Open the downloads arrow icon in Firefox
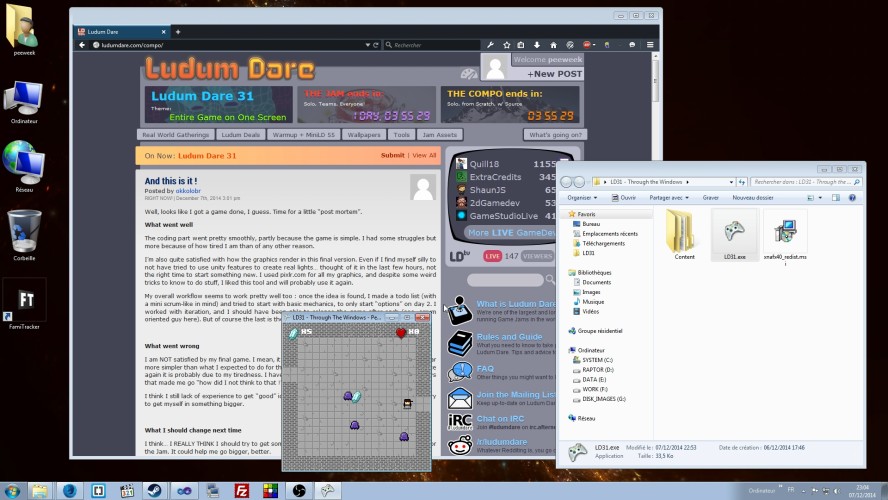 (x=537, y=45)
